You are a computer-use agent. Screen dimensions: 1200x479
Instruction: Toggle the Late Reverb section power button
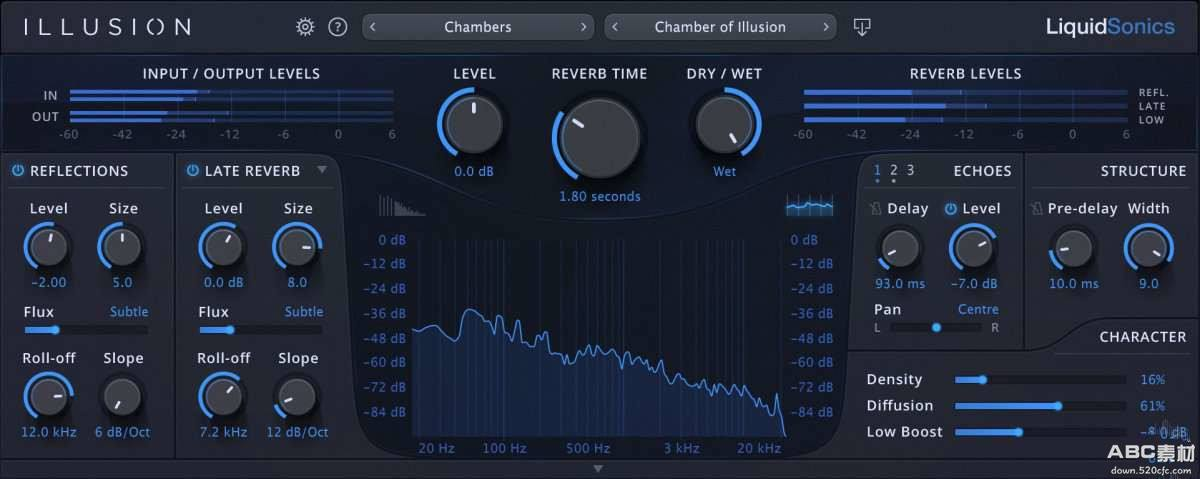pos(192,171)
